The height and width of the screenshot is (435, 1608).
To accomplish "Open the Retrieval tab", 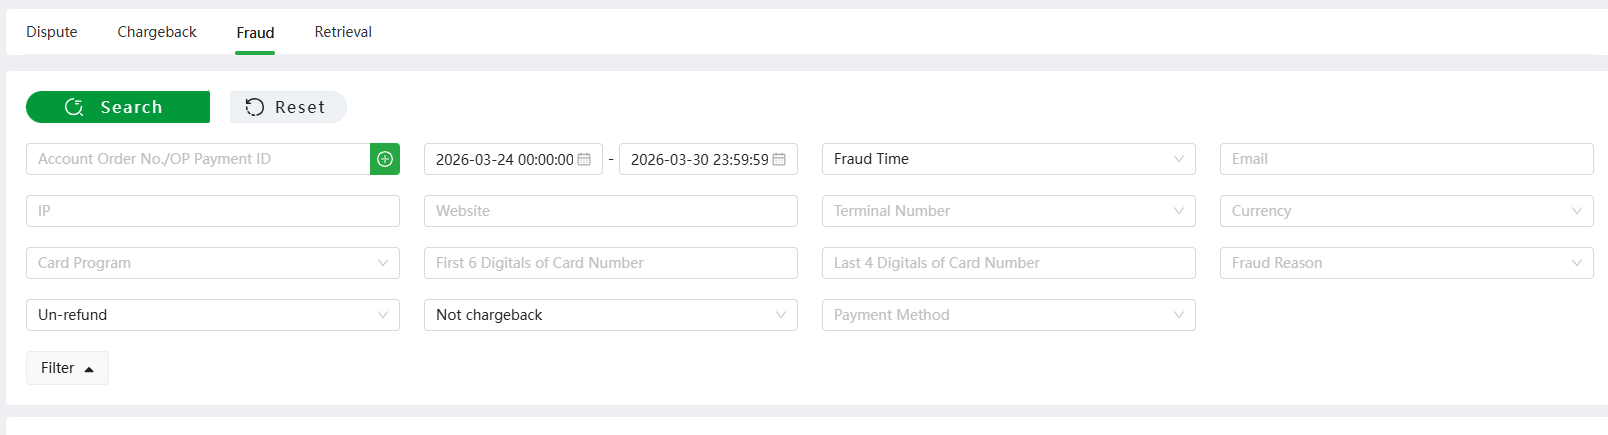I will point(343,32).
